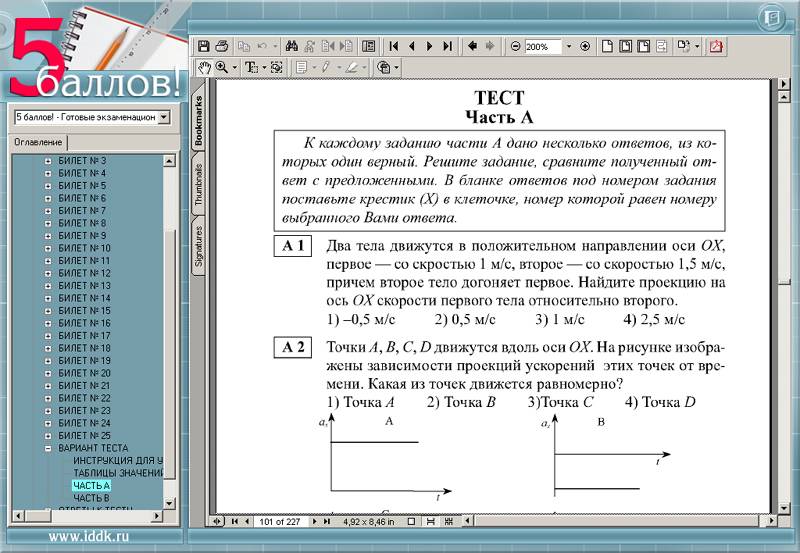Image resolution: width=800 pixels, height=553 pixels.
Task: Go to last page in top toolbar
Action: (447, 46)
